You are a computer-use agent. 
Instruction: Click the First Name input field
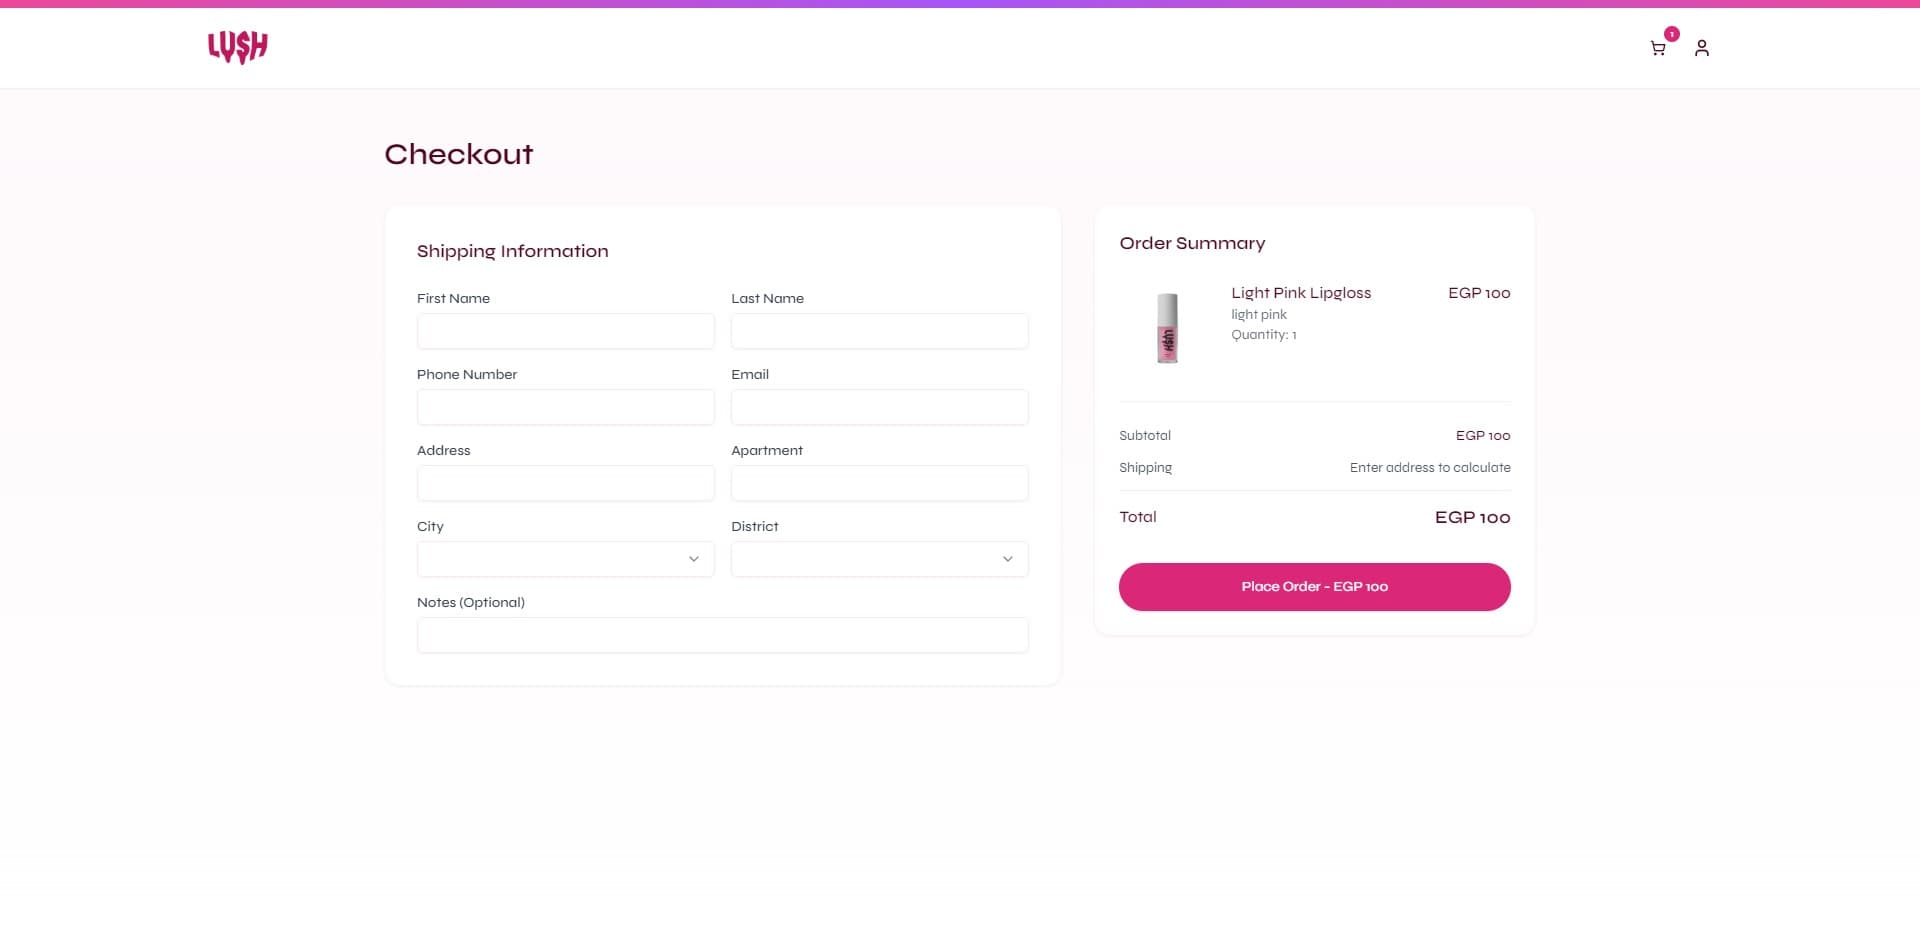565,331
